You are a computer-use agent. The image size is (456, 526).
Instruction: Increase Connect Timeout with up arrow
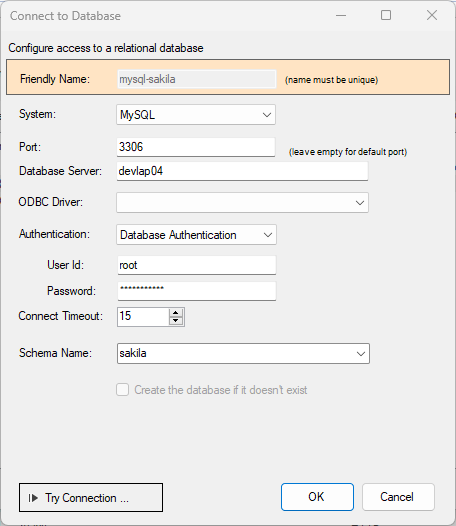175,313
